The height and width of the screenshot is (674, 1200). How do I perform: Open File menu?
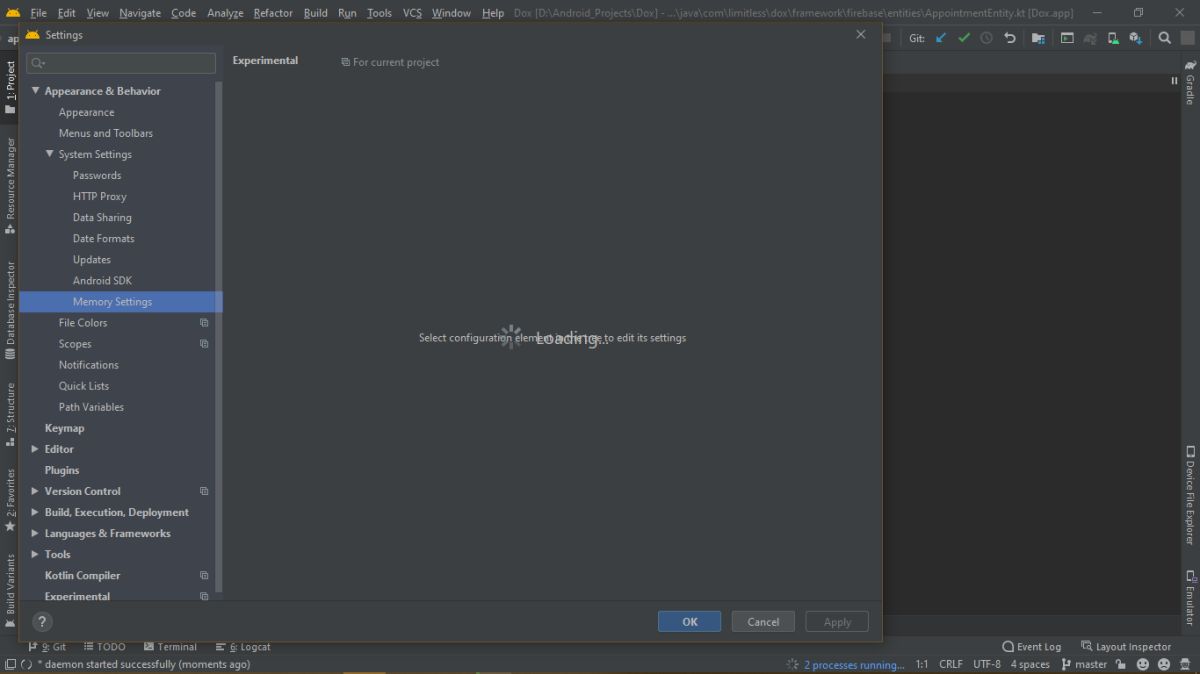pyautogui.click(x=38, y=13)
